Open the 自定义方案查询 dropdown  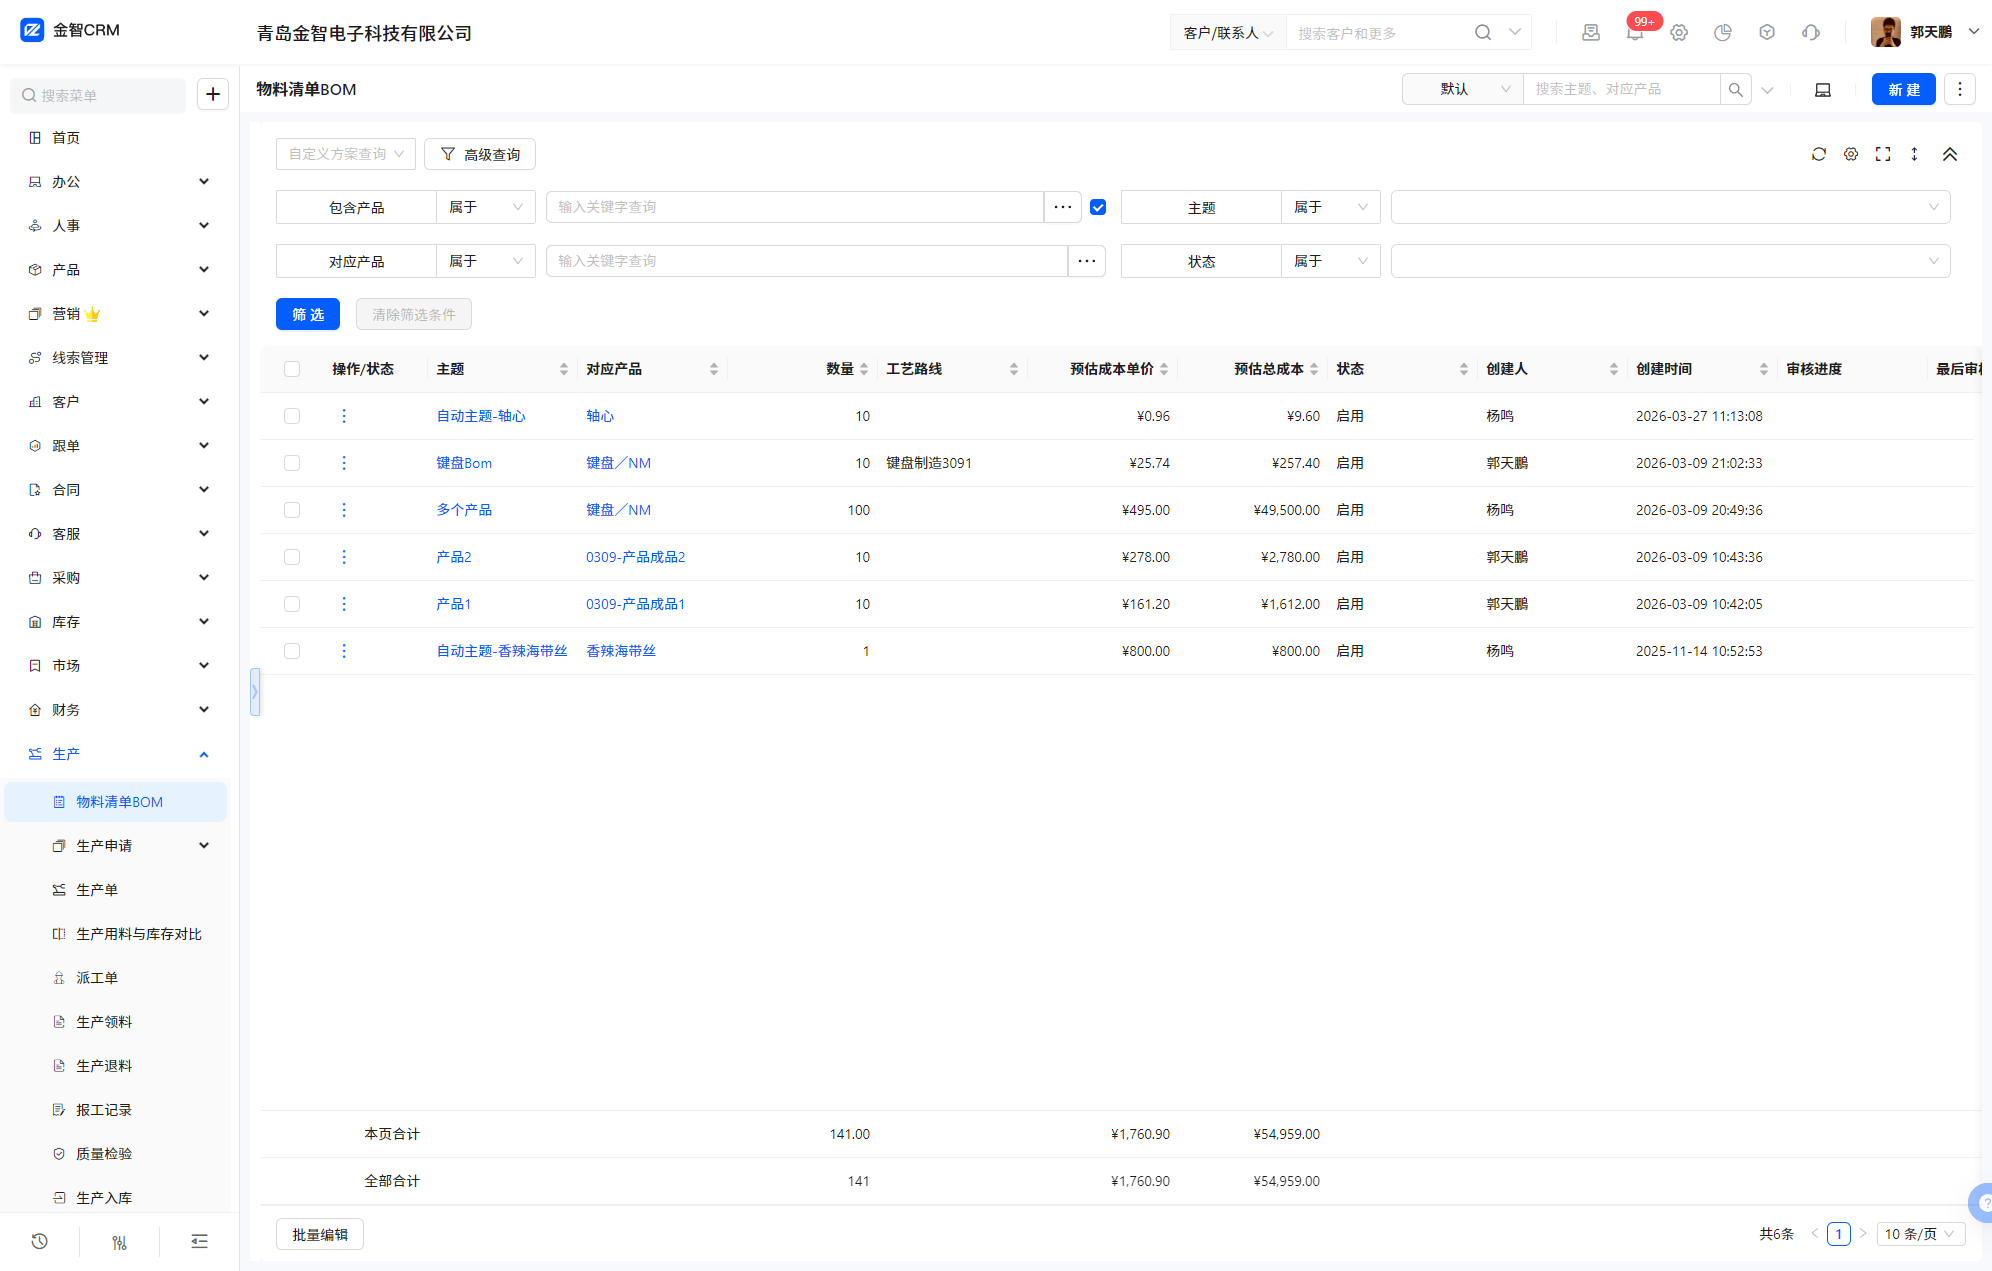346,154
